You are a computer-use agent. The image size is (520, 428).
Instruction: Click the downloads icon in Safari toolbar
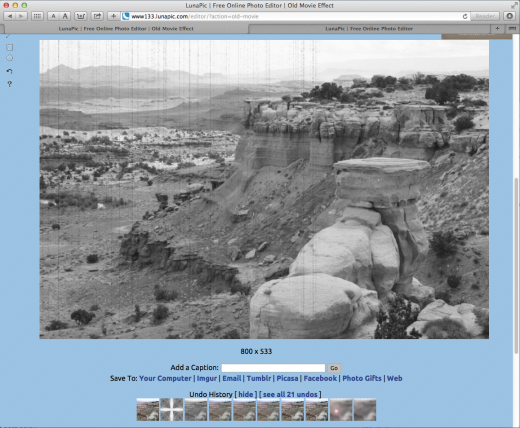coord(509,16)
